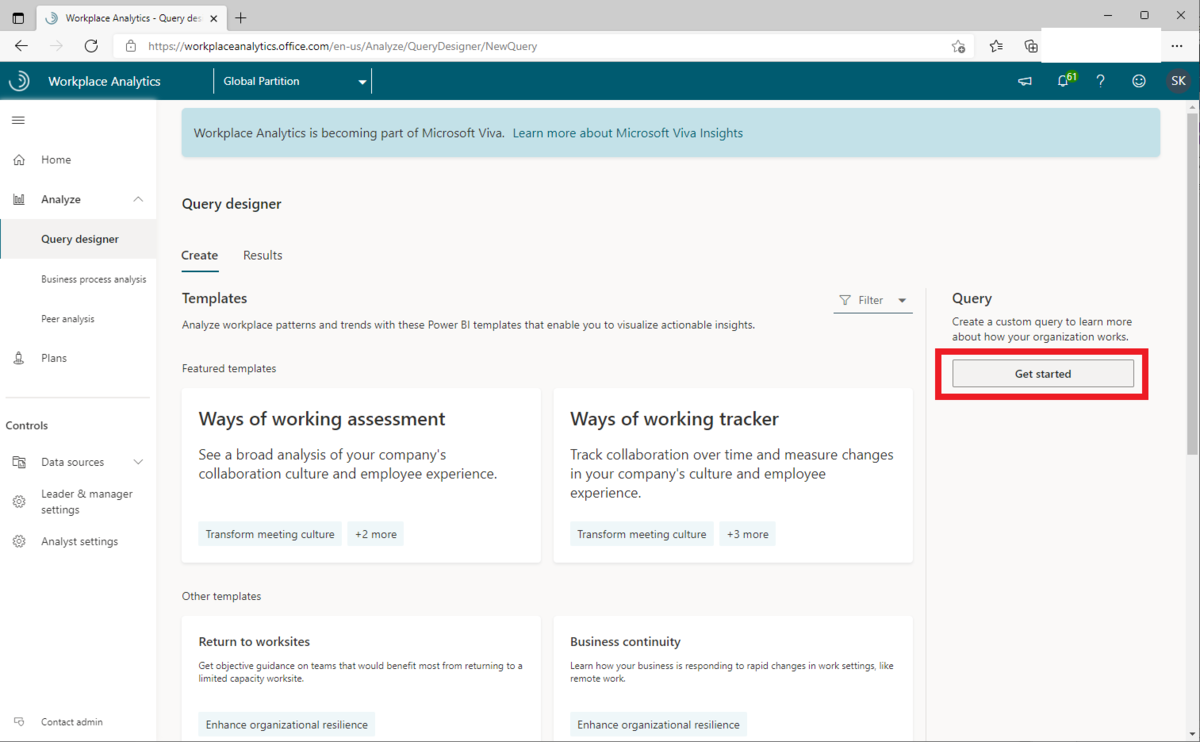
Task: Click Learn more about Microsoft Viva Insights
Action: (x=628, y=133)
